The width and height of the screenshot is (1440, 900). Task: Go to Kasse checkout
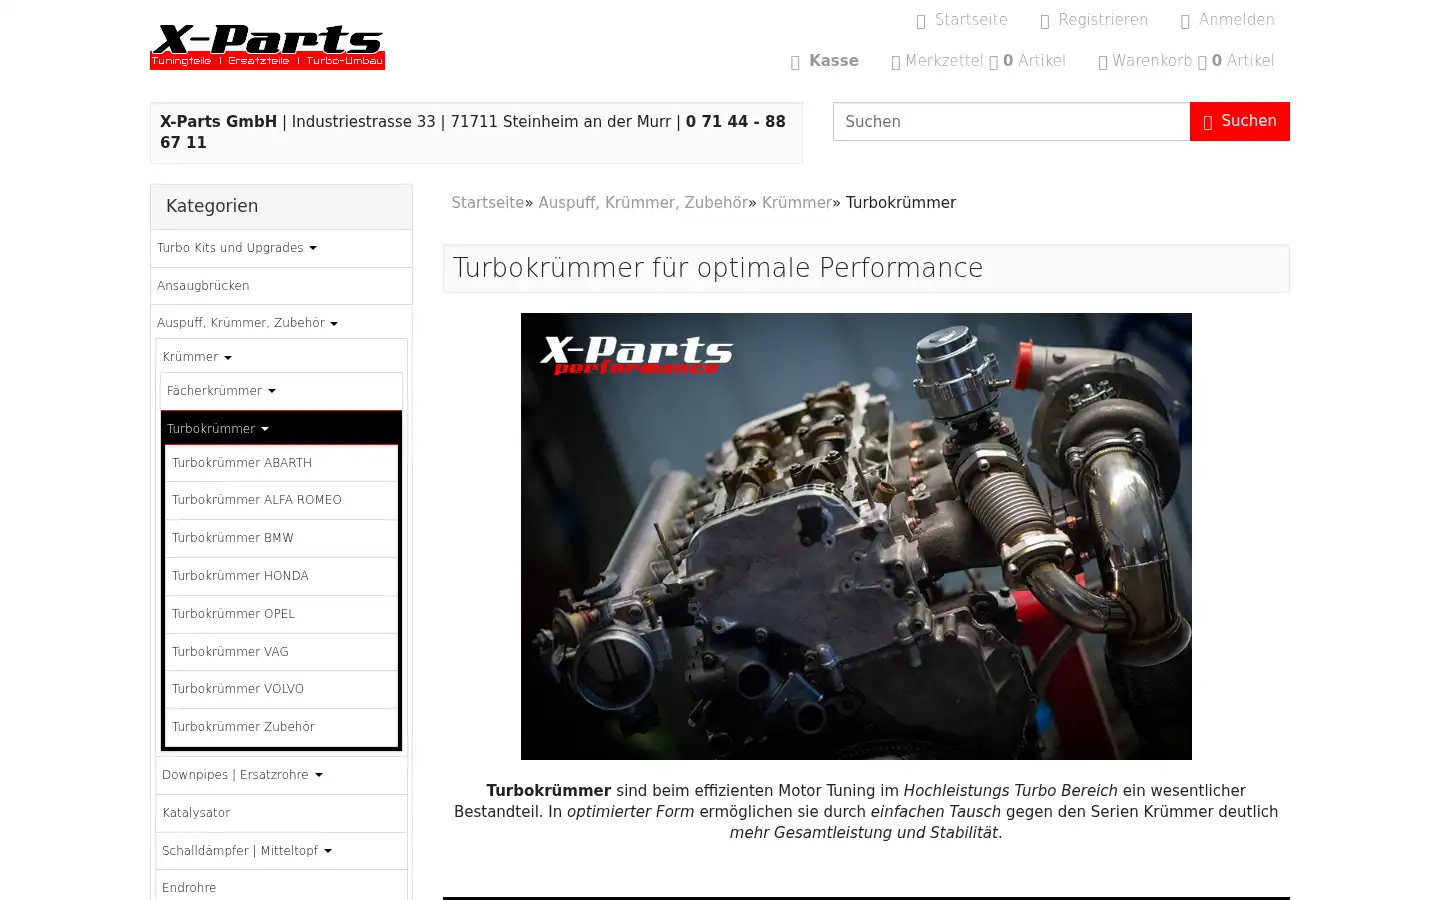[x=824, y=61]
